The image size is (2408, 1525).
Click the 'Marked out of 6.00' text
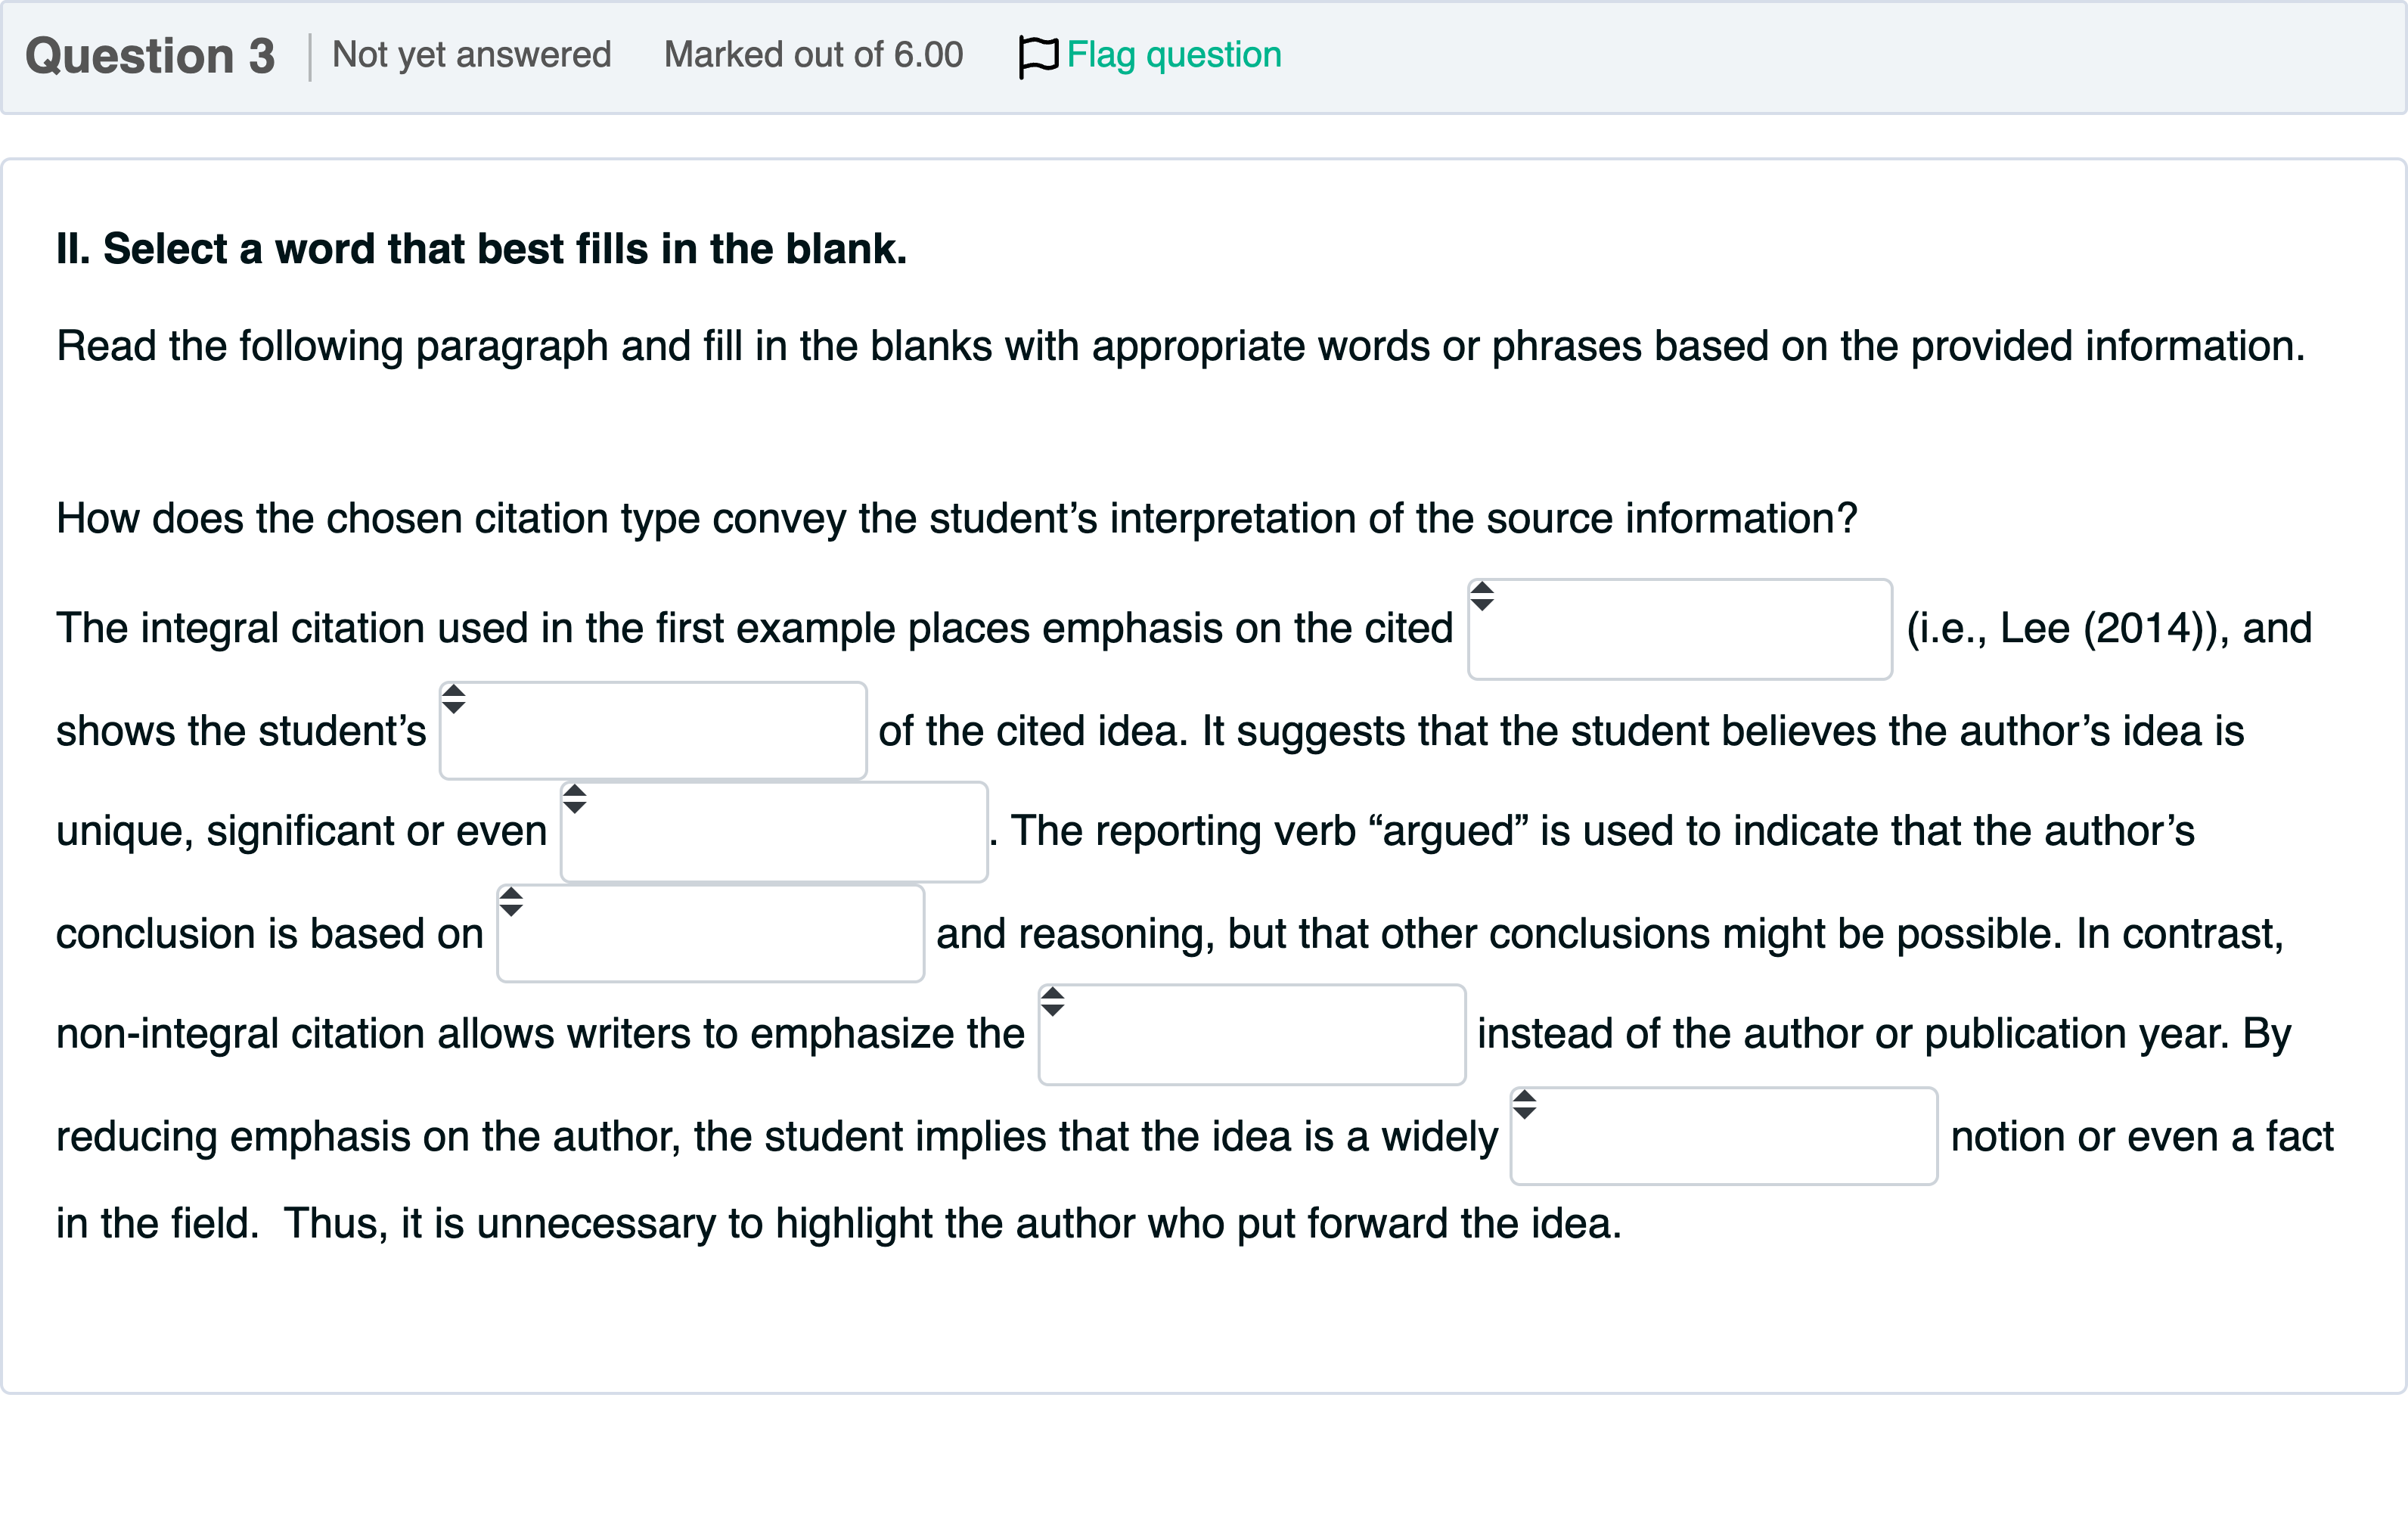[x=813, y=55]
